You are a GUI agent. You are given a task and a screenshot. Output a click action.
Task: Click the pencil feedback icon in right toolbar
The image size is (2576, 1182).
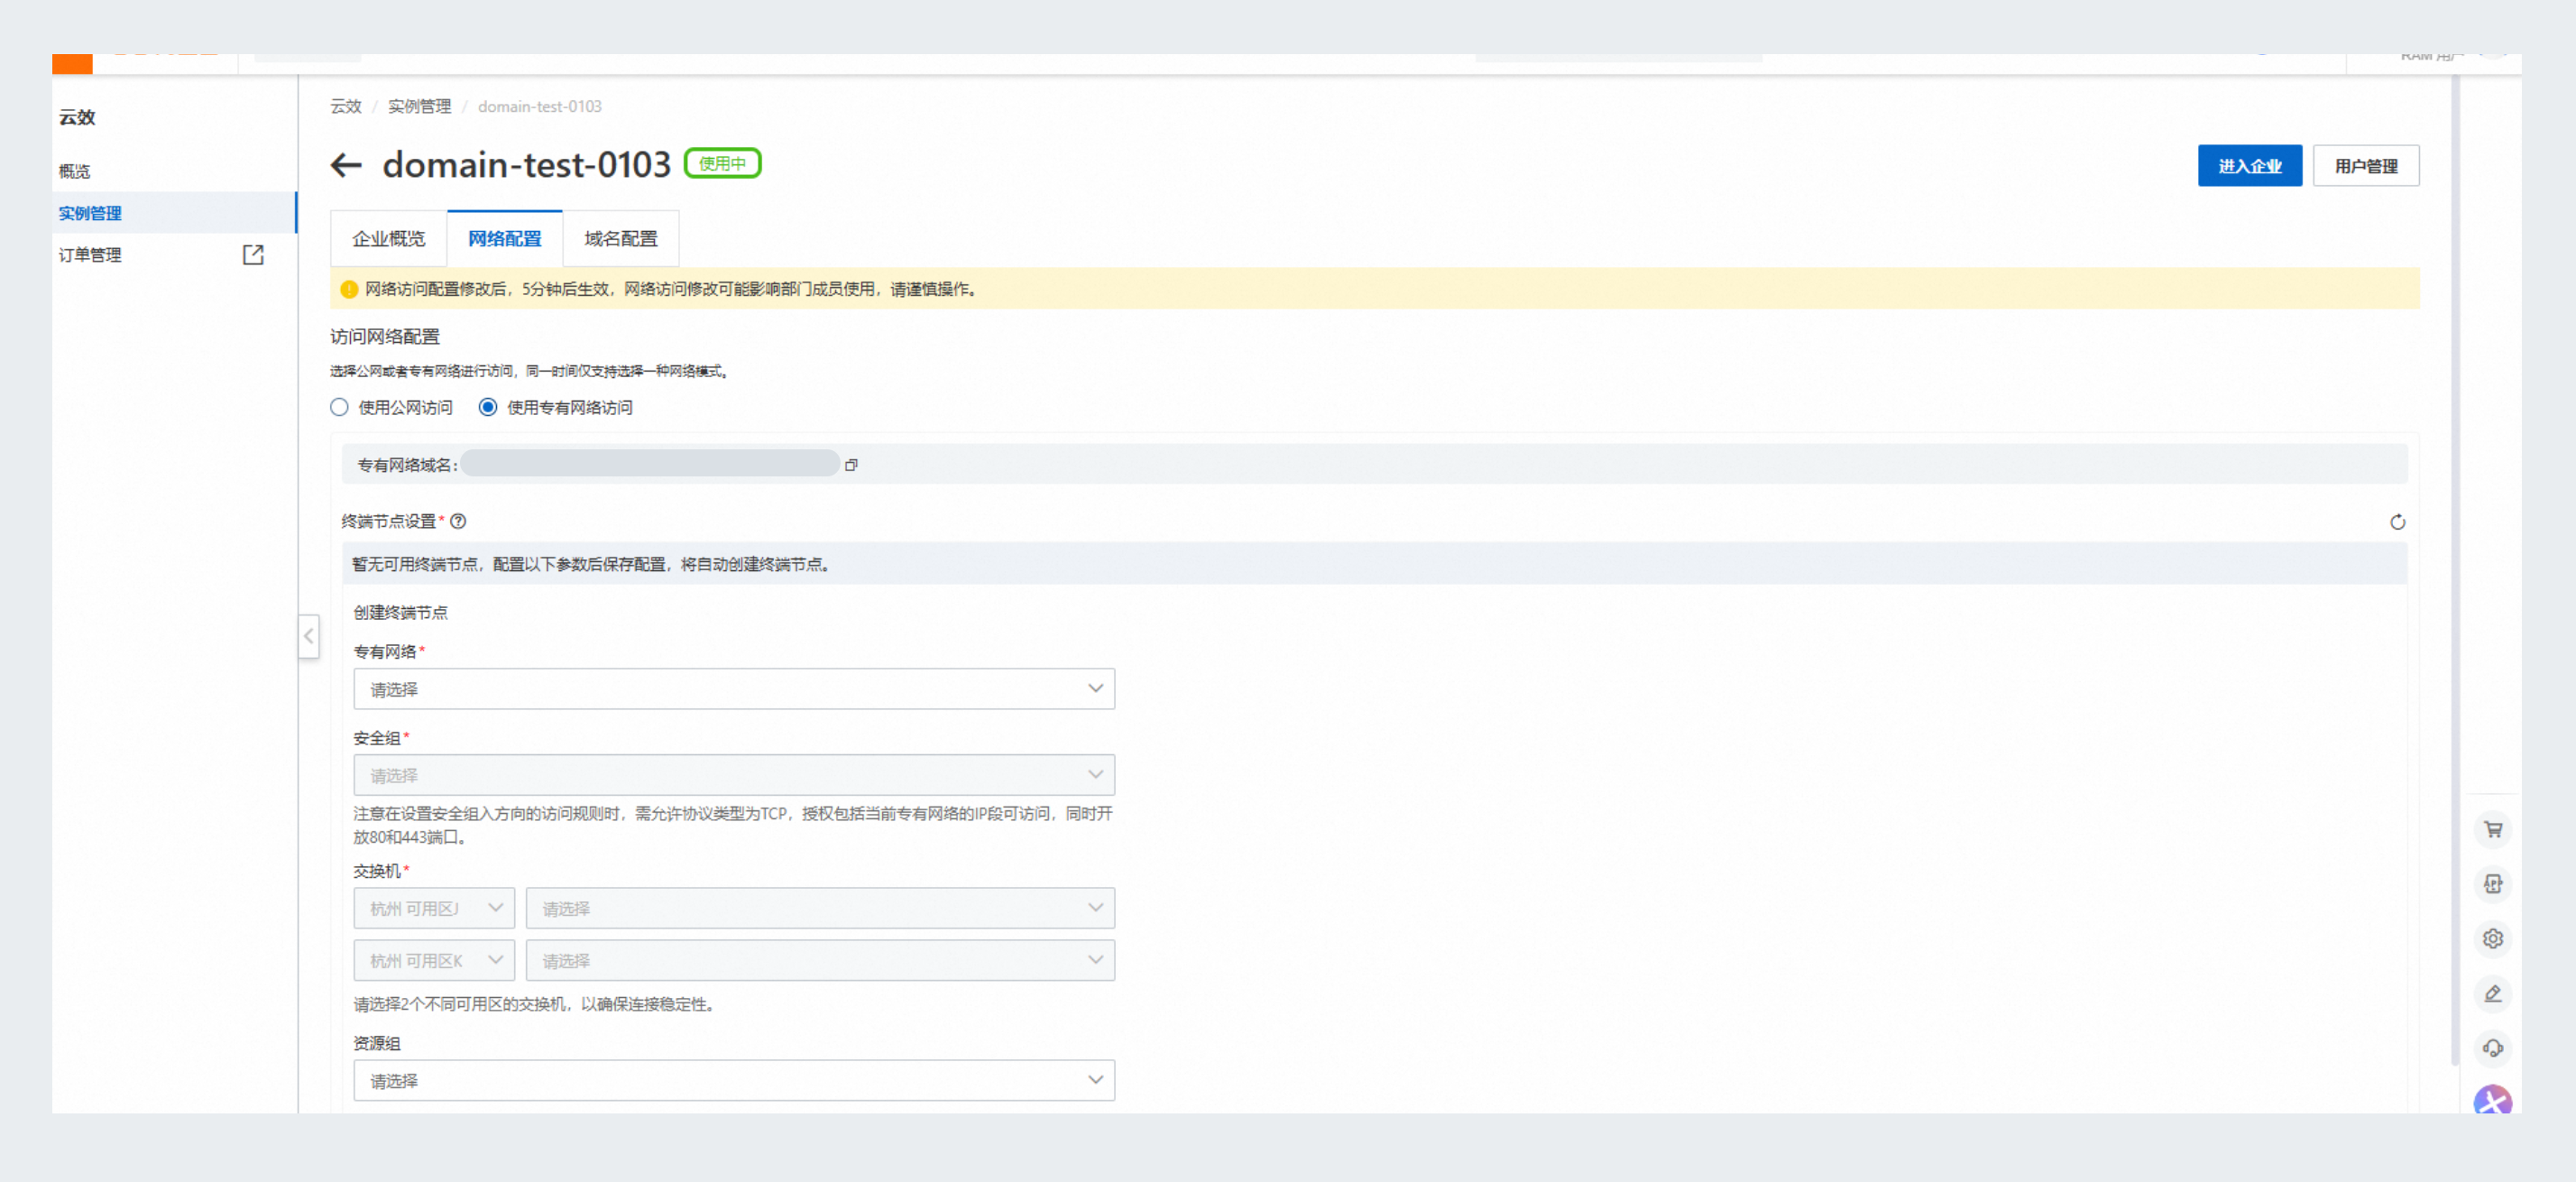point(2493,994)
